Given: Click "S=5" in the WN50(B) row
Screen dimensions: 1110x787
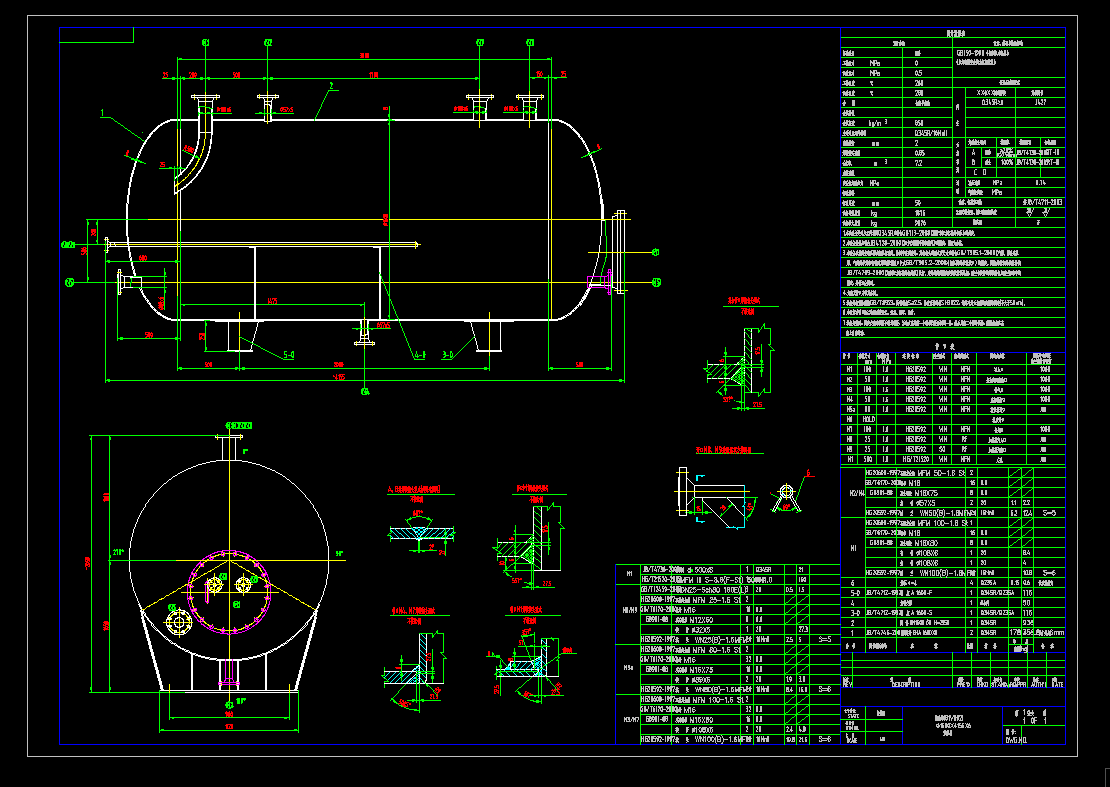Looking at the screenshot, I should pyautogui.click(x=1048, y=512).
